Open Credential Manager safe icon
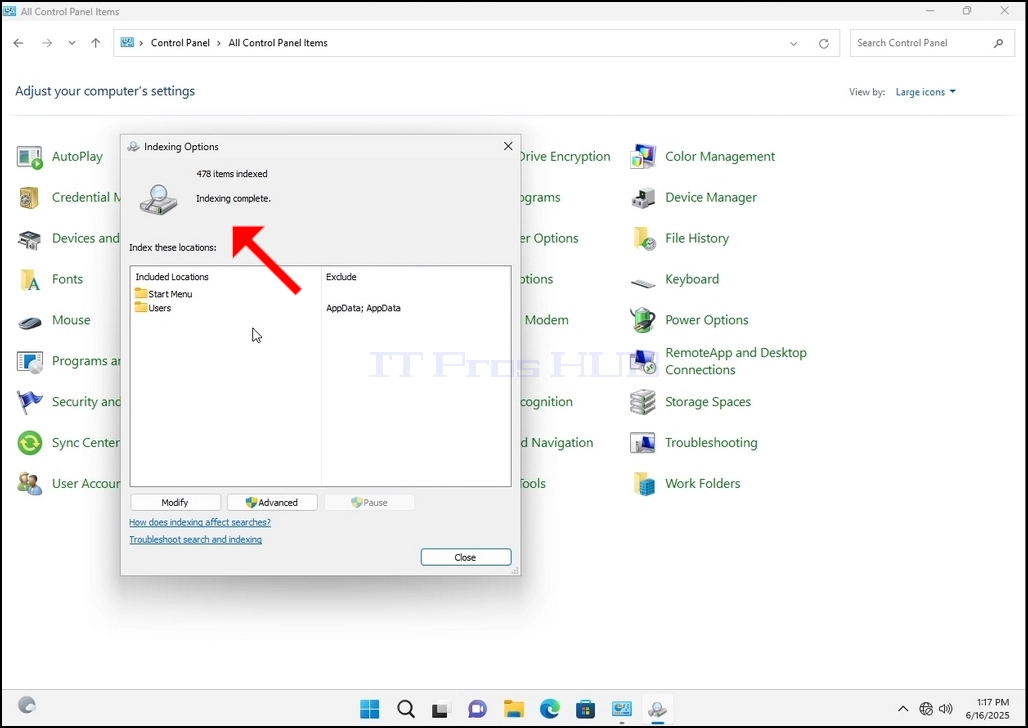Image resolution: width=1028 pixels, height=728 pixels. point(30,197)
